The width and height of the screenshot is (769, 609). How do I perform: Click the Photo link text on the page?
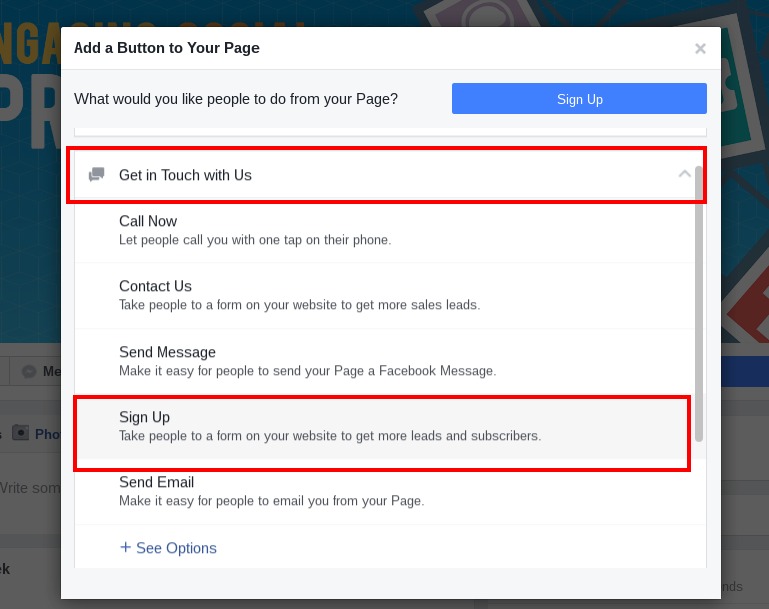point(48,434)
